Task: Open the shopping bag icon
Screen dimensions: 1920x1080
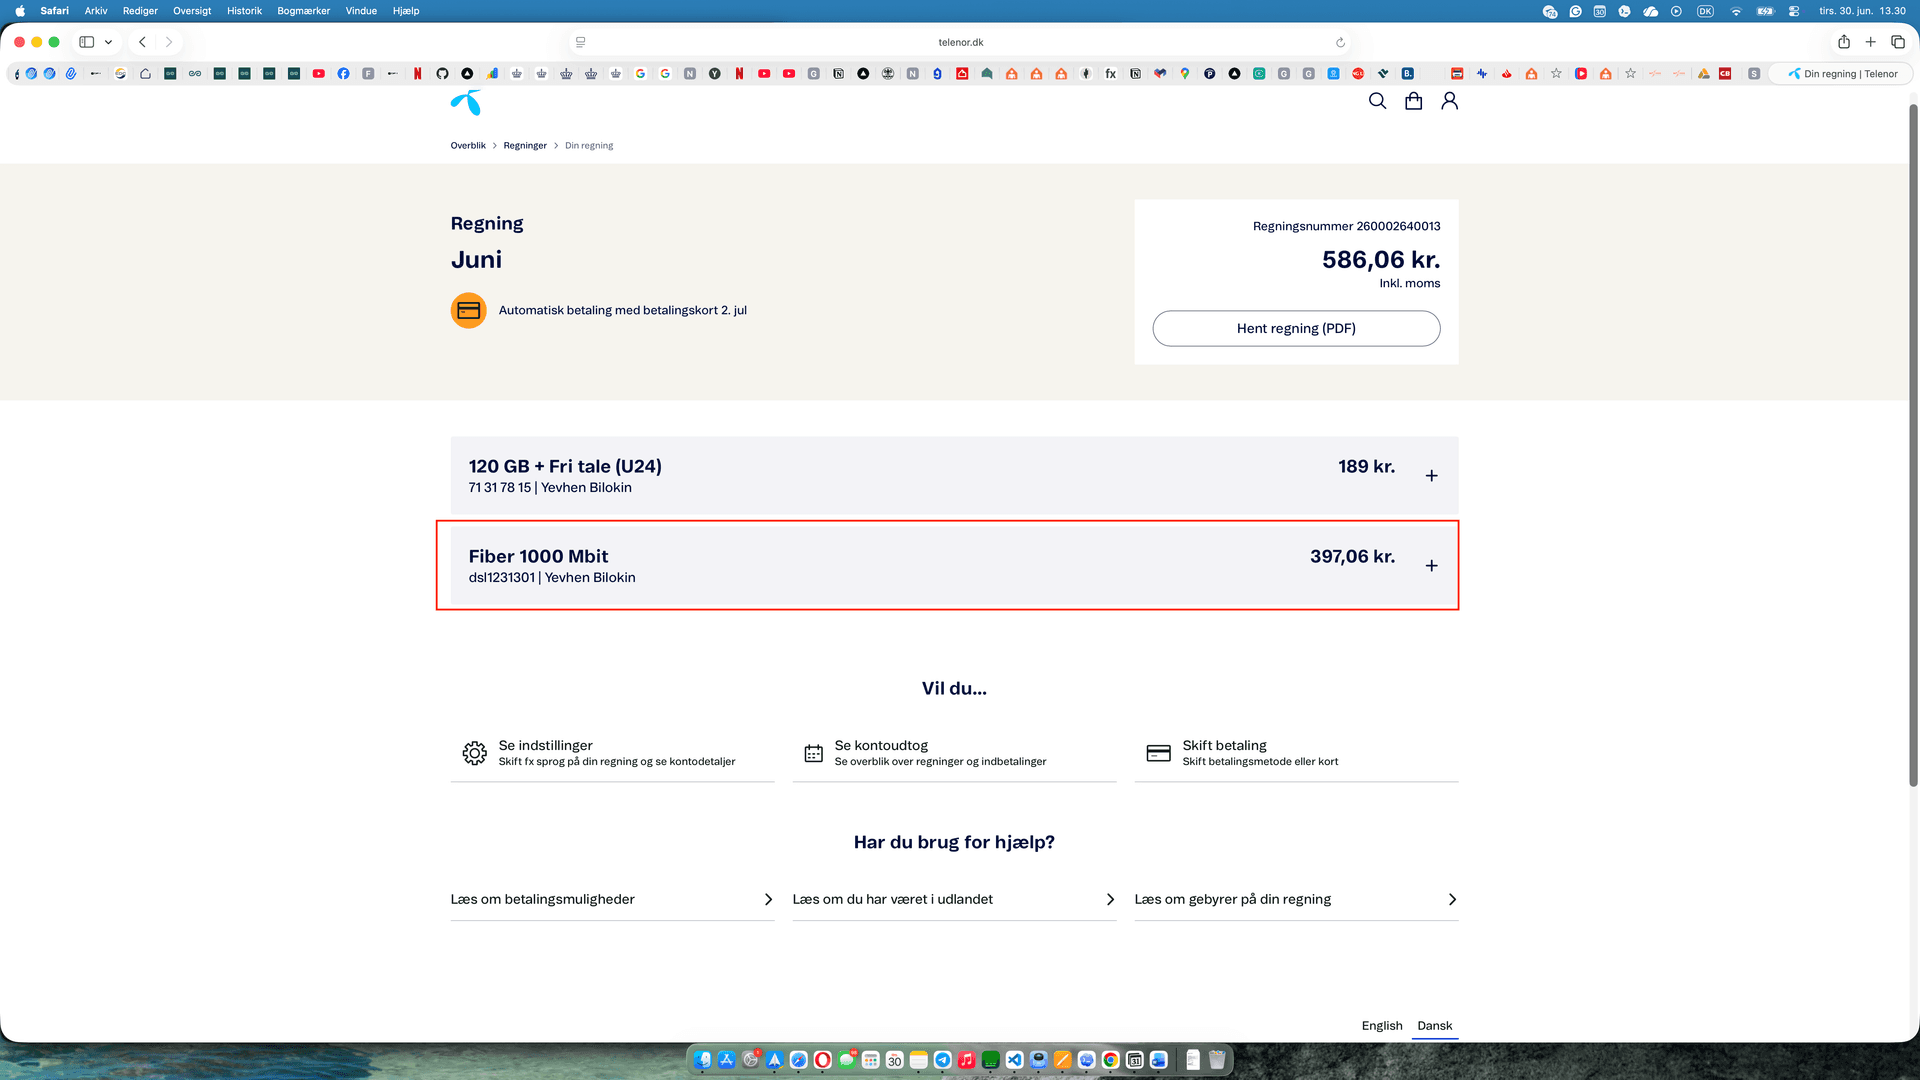Action: [1413, 101]
